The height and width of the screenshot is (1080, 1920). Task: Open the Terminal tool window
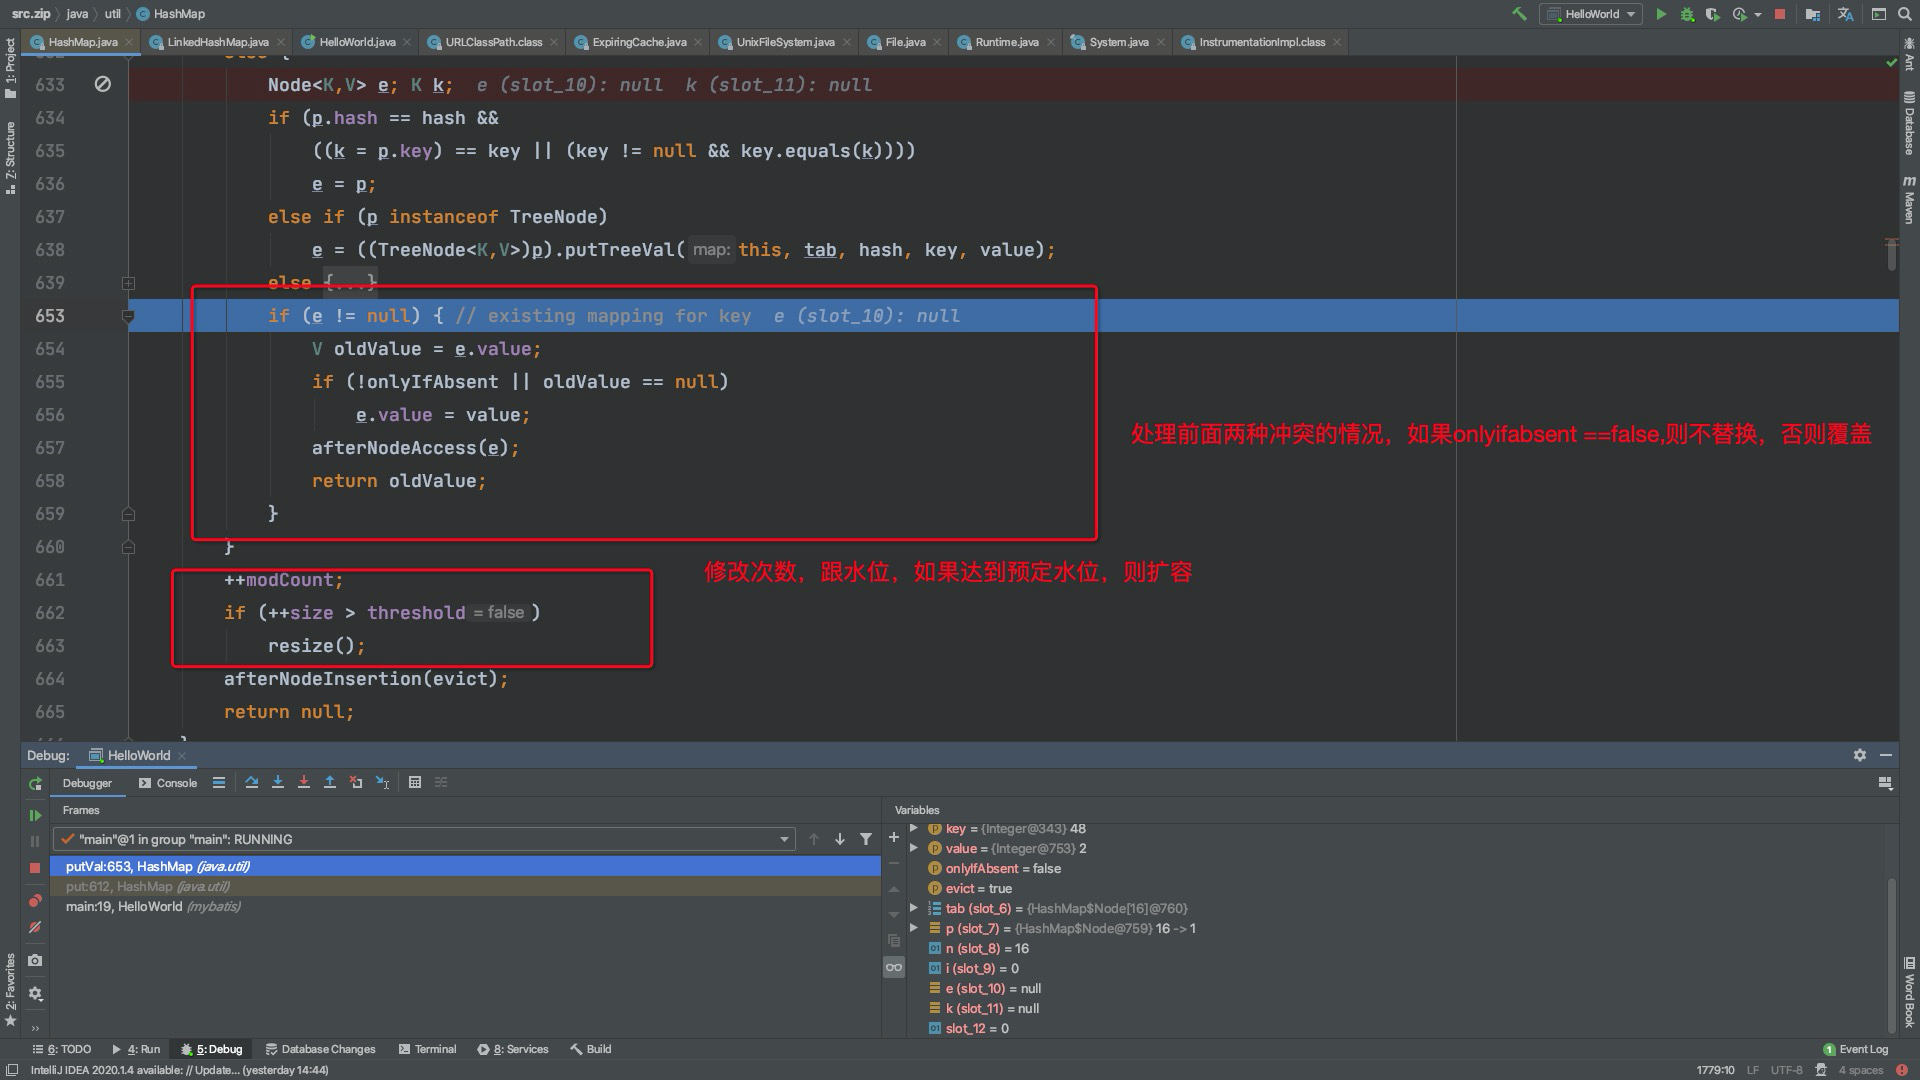point(427,1049)
